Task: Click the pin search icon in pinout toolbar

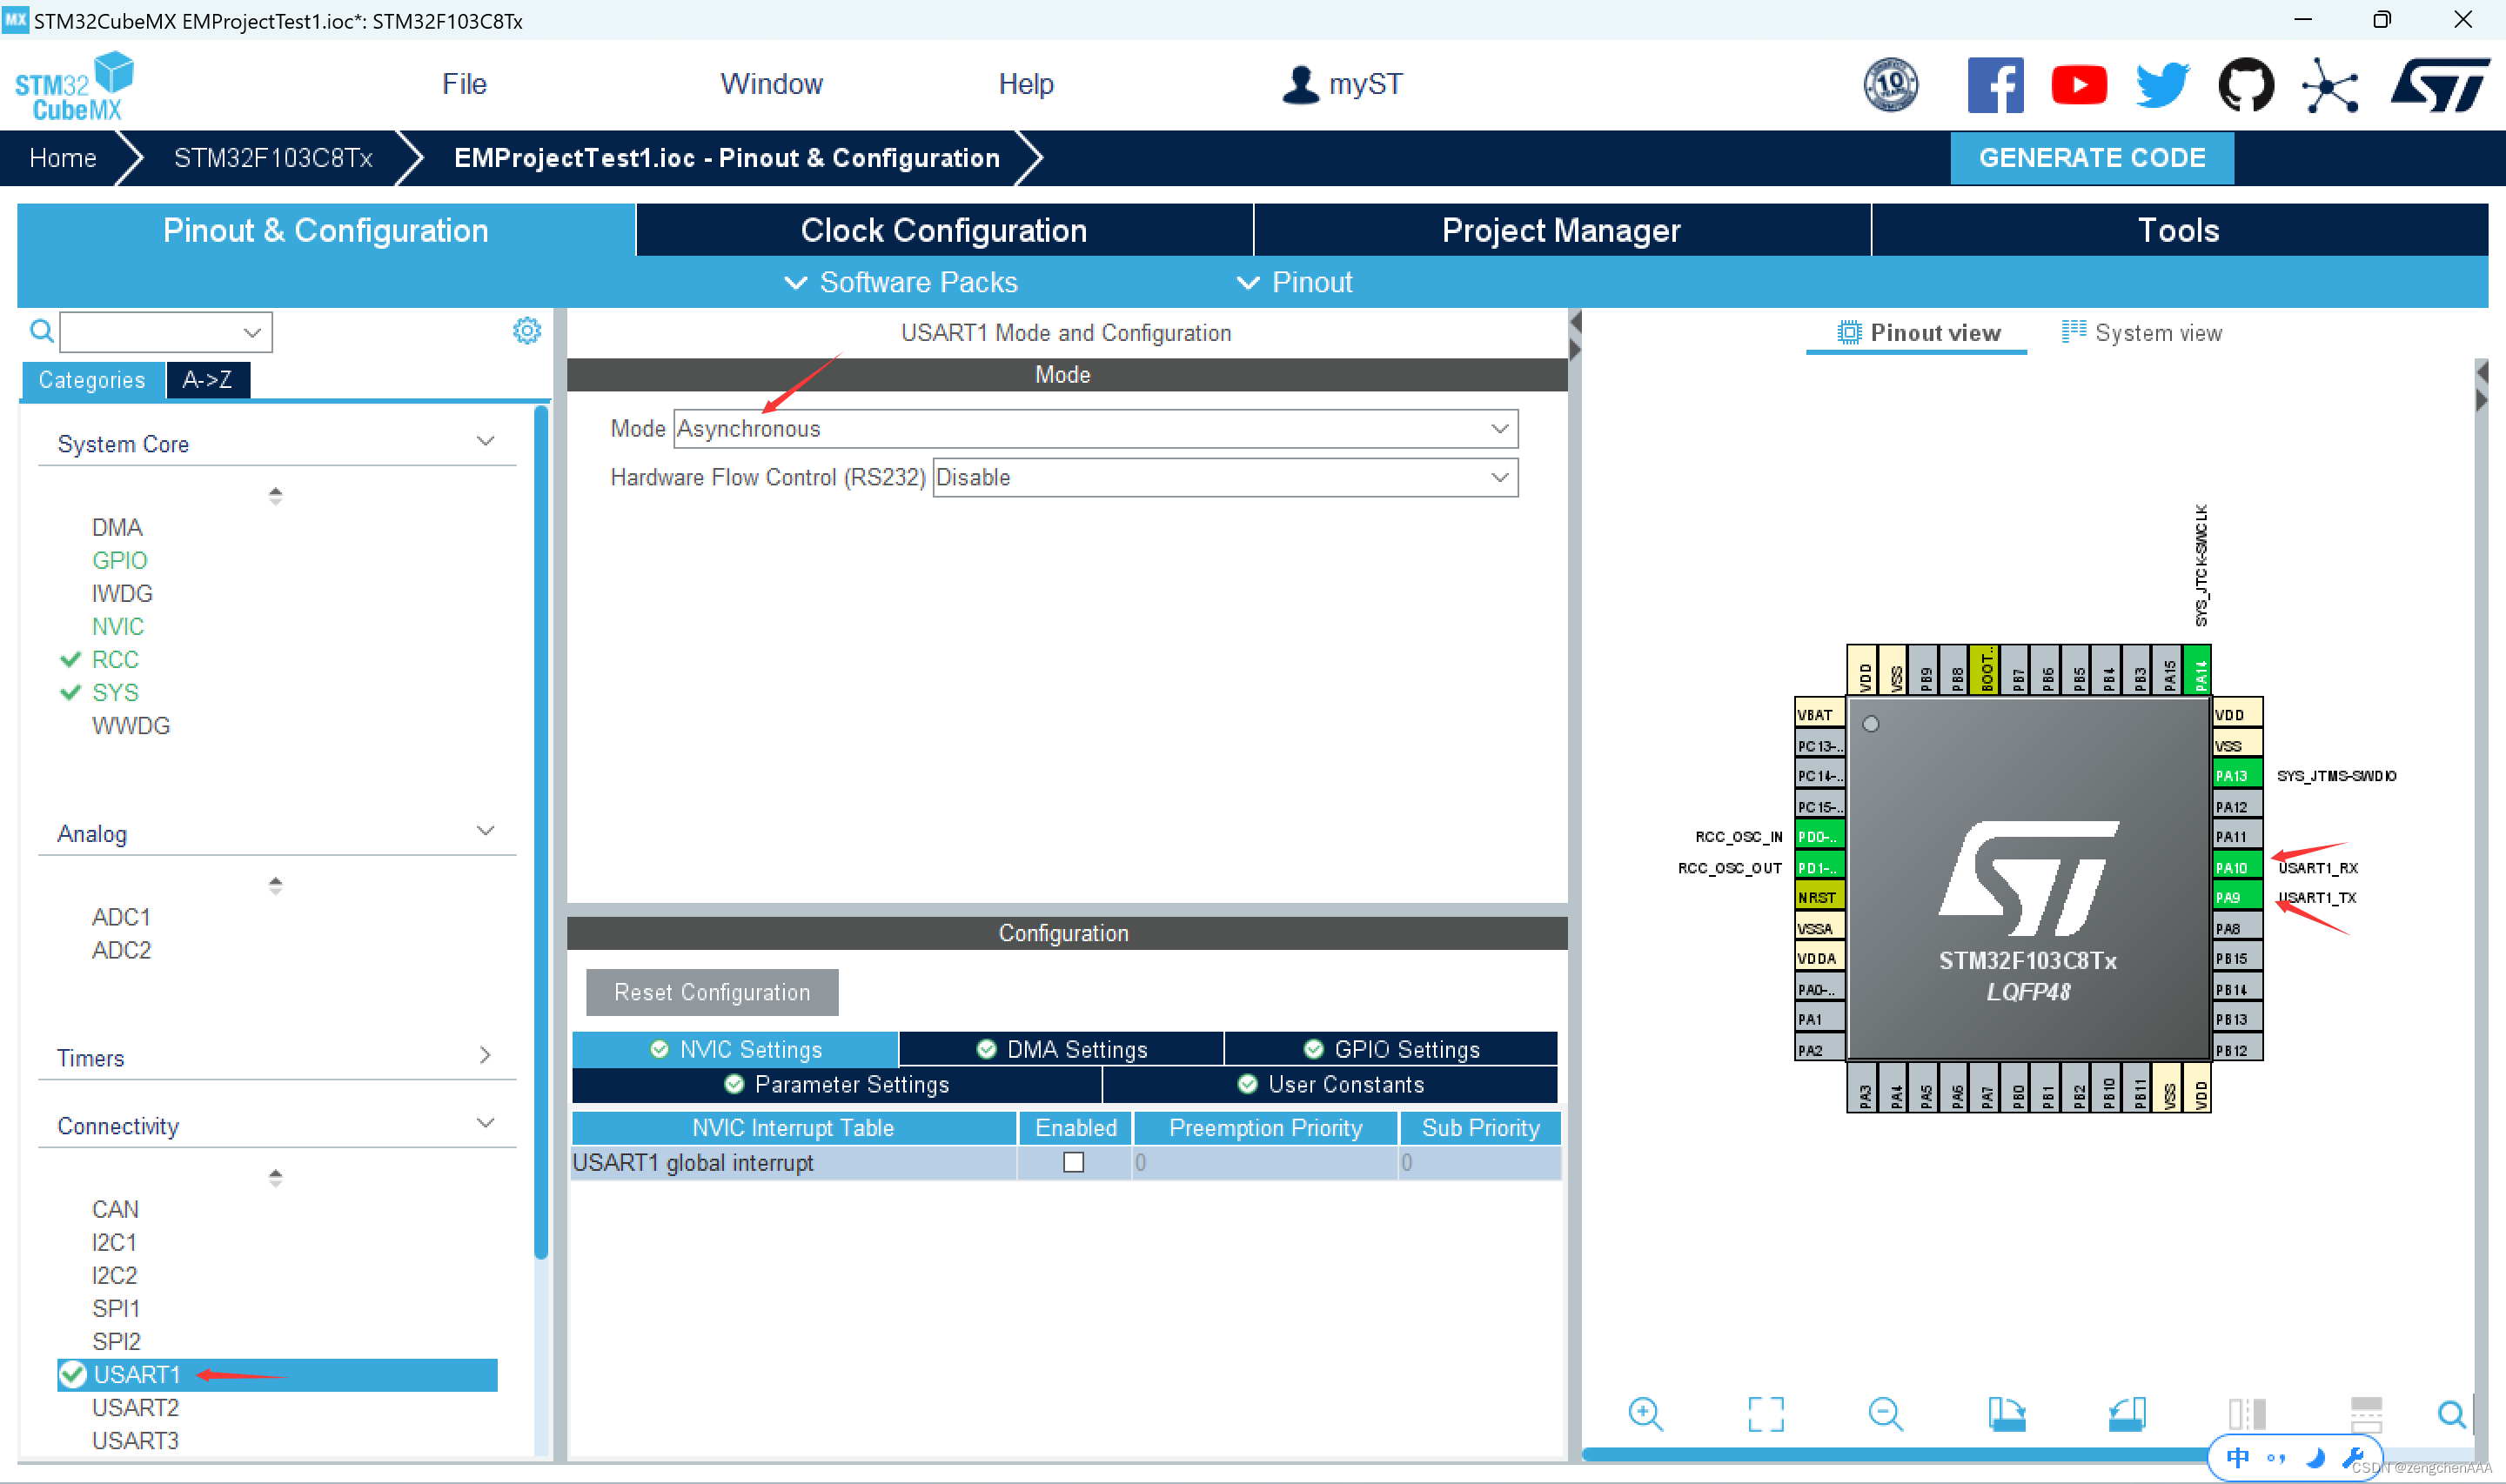Action: click(x=2452, y=1414)
